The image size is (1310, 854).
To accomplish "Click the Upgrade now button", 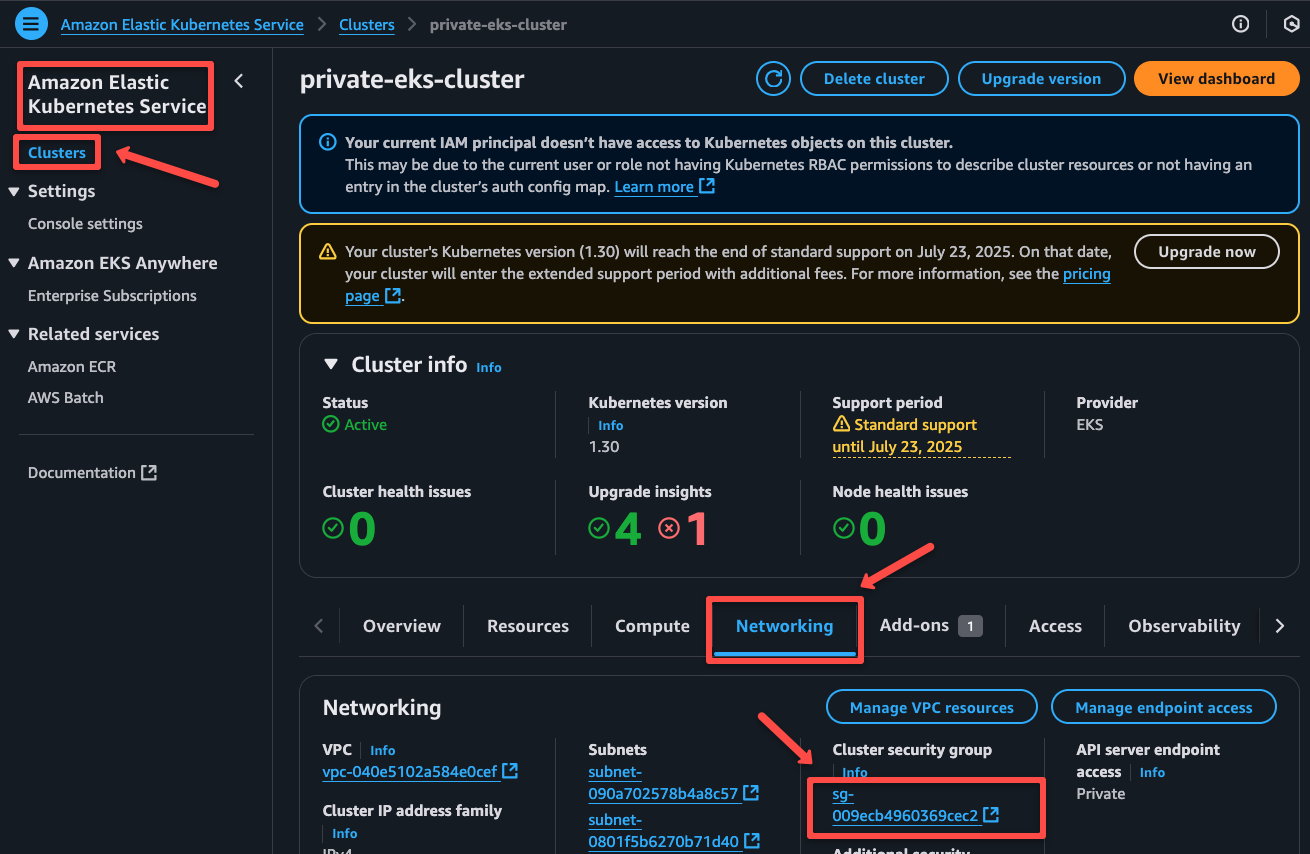I will [1206, 252].
